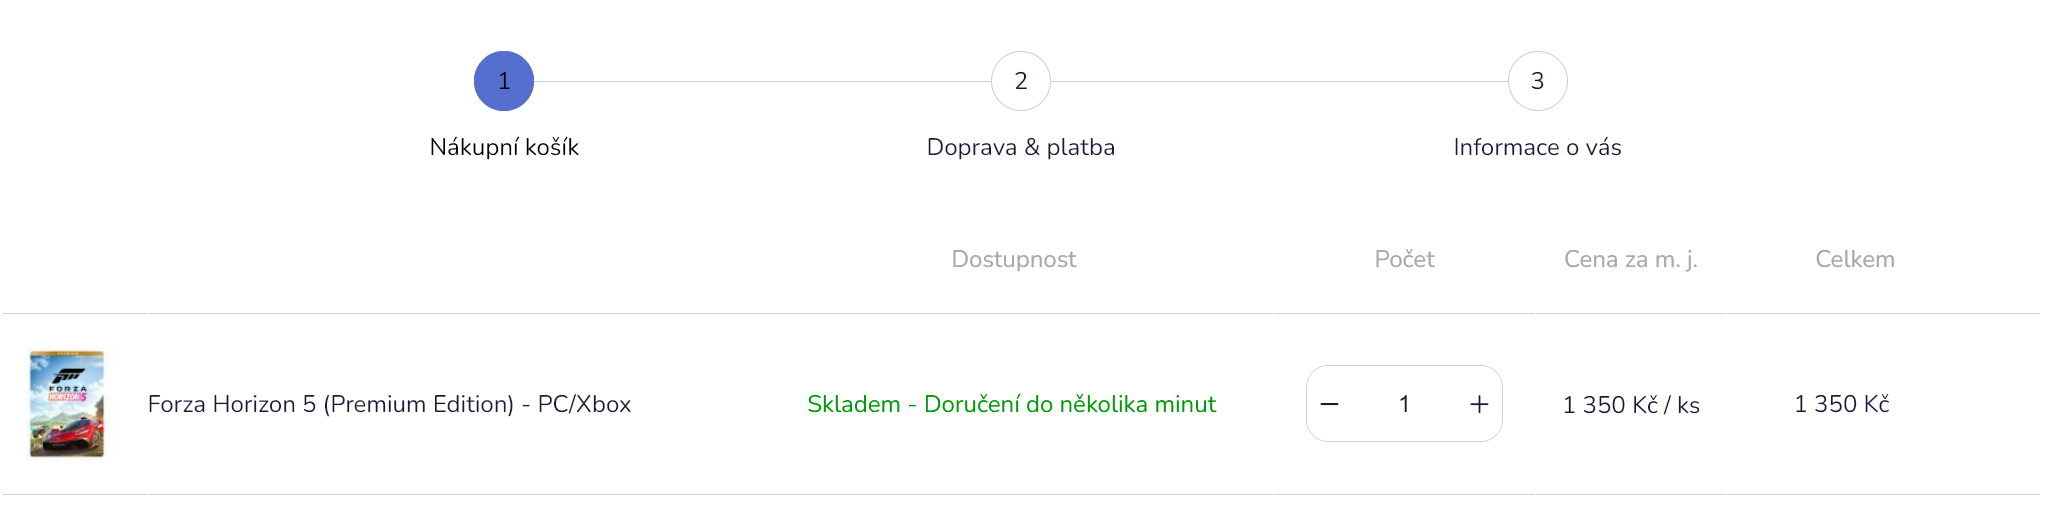Click the Cena za m. j. column header
This screenshot has height=508, width=2049.
point(1631,259)
